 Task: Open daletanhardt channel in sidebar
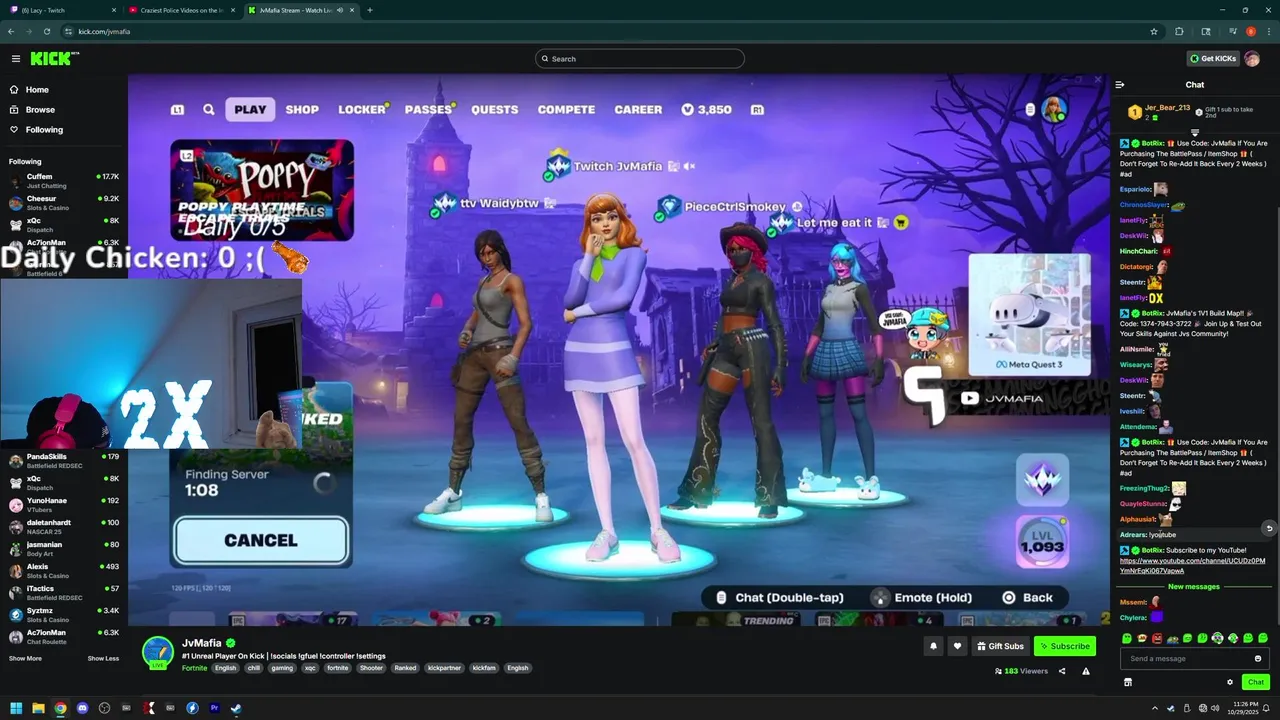tap(63, 526)
